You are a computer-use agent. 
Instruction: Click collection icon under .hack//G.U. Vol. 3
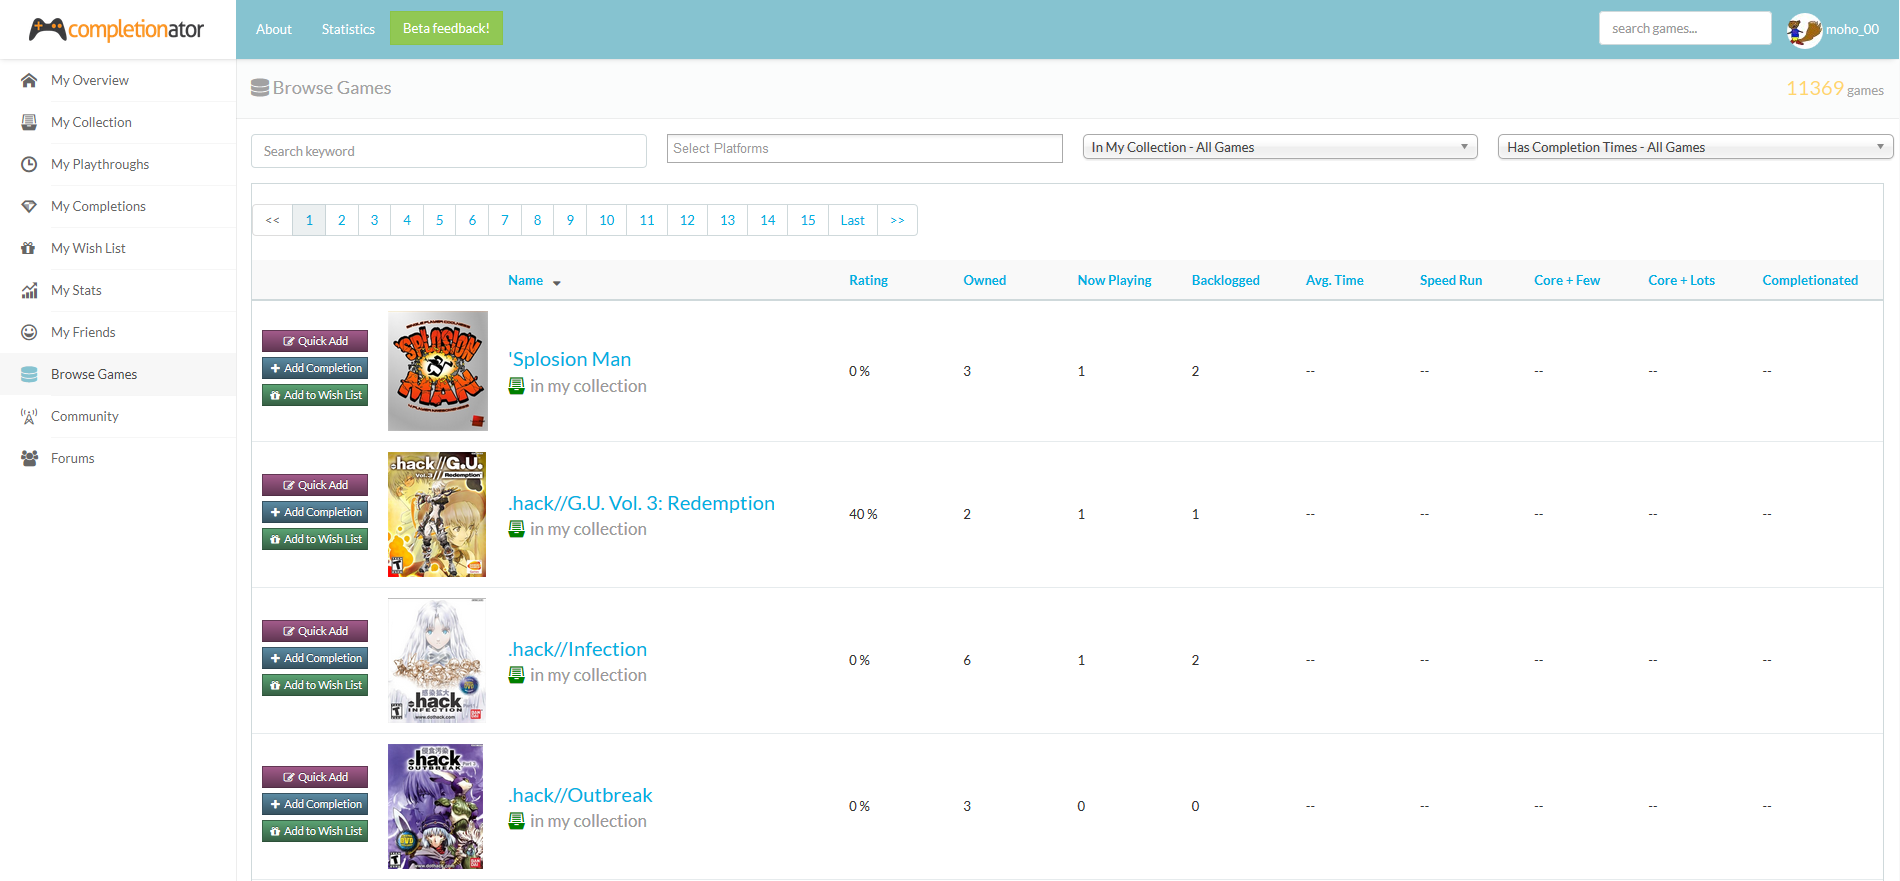tap(516, 529)
